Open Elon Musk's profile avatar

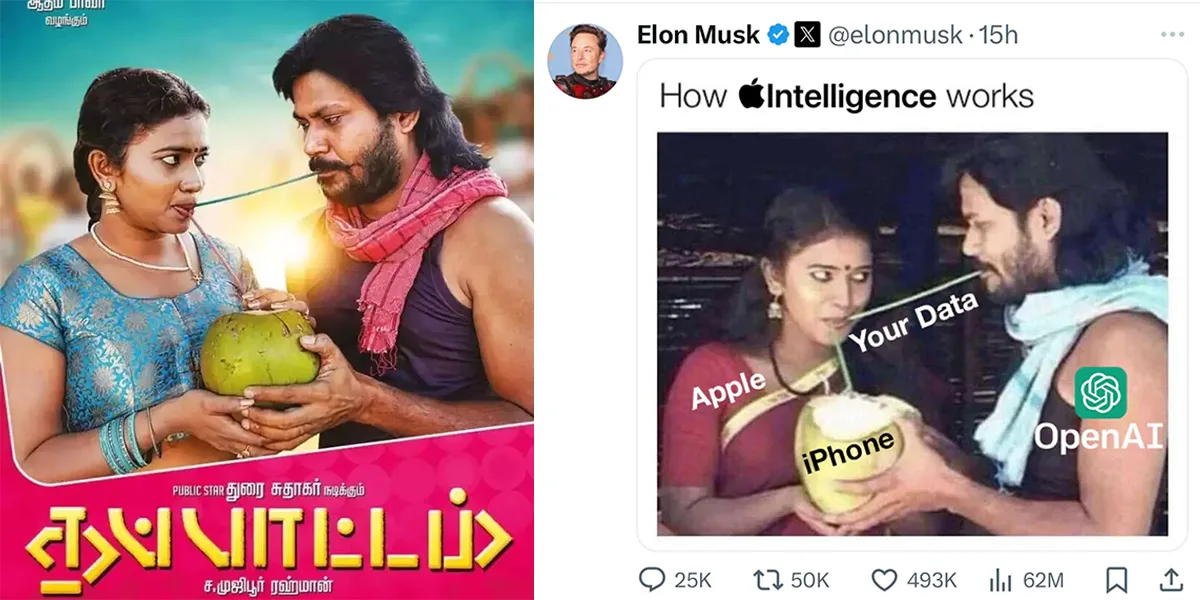pyautogui.click(x=584, y=61)
